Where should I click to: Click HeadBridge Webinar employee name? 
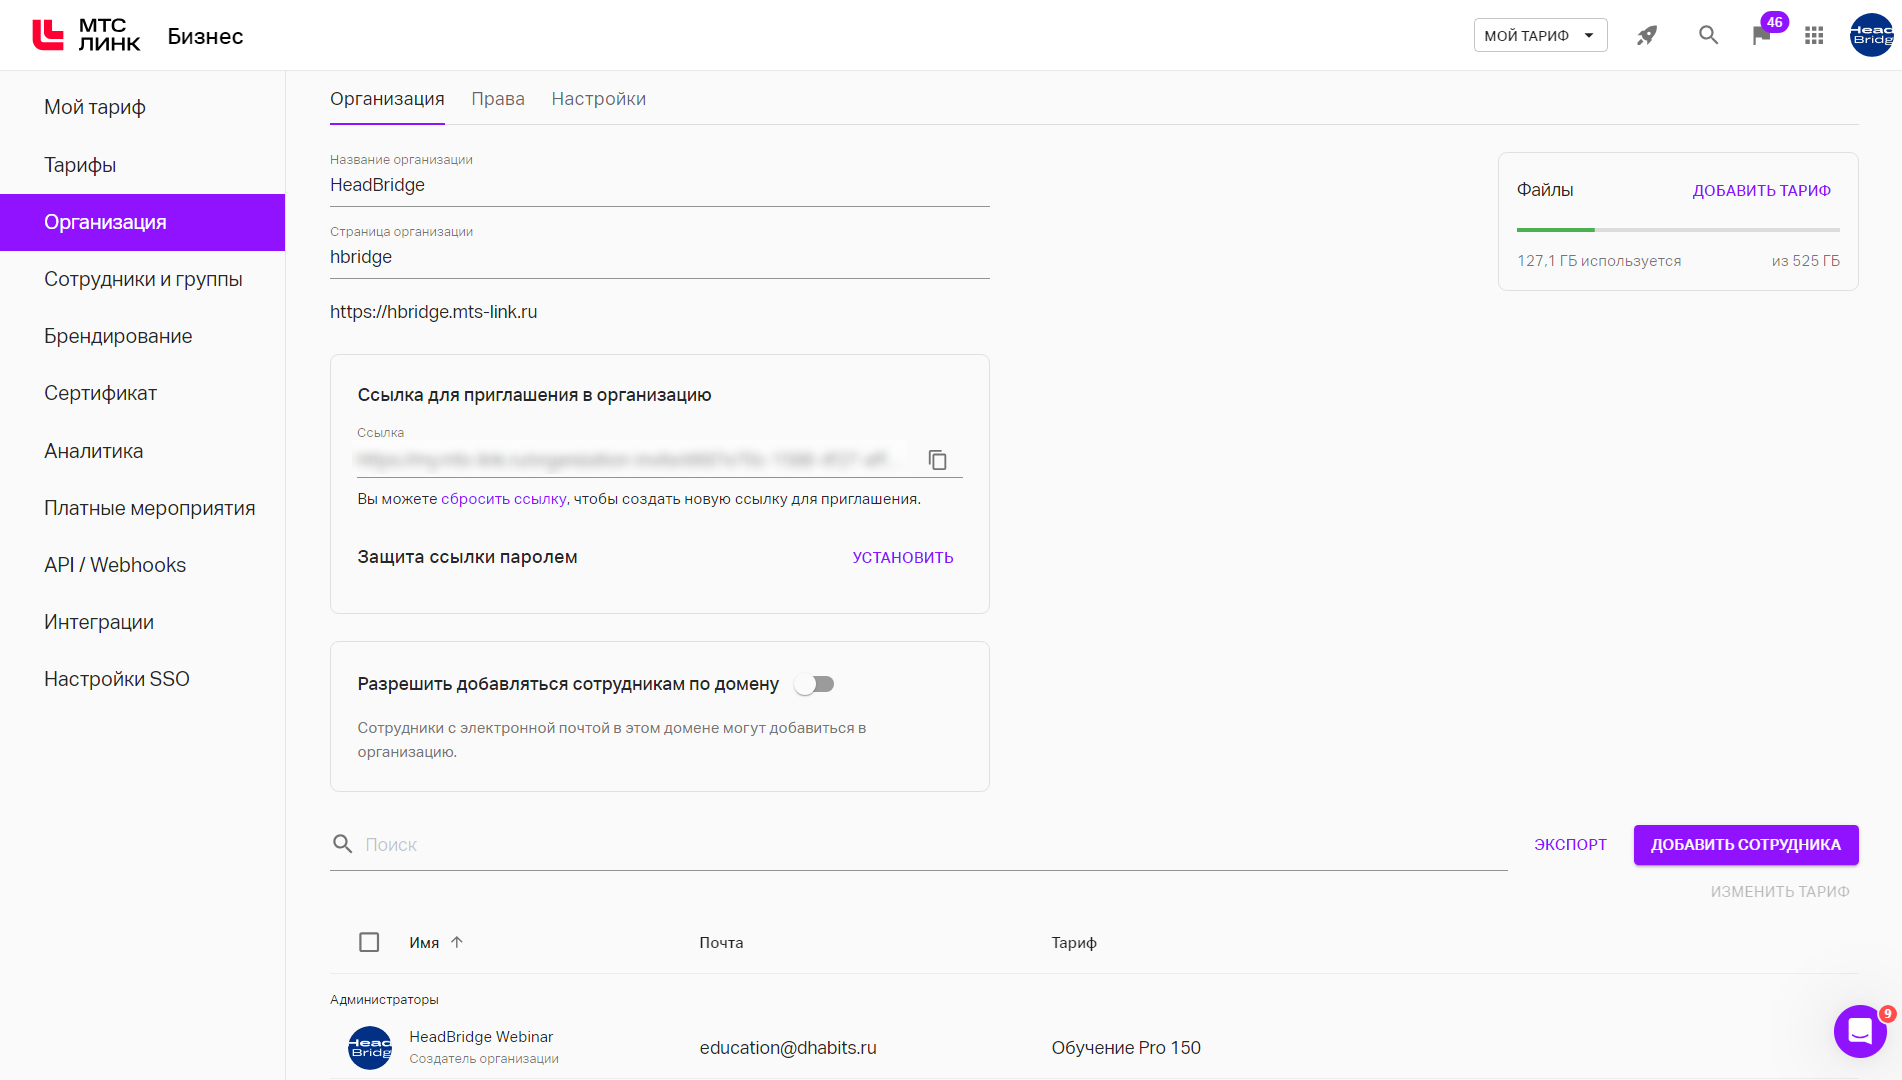pyautogui.click(x=481, y=1037)
